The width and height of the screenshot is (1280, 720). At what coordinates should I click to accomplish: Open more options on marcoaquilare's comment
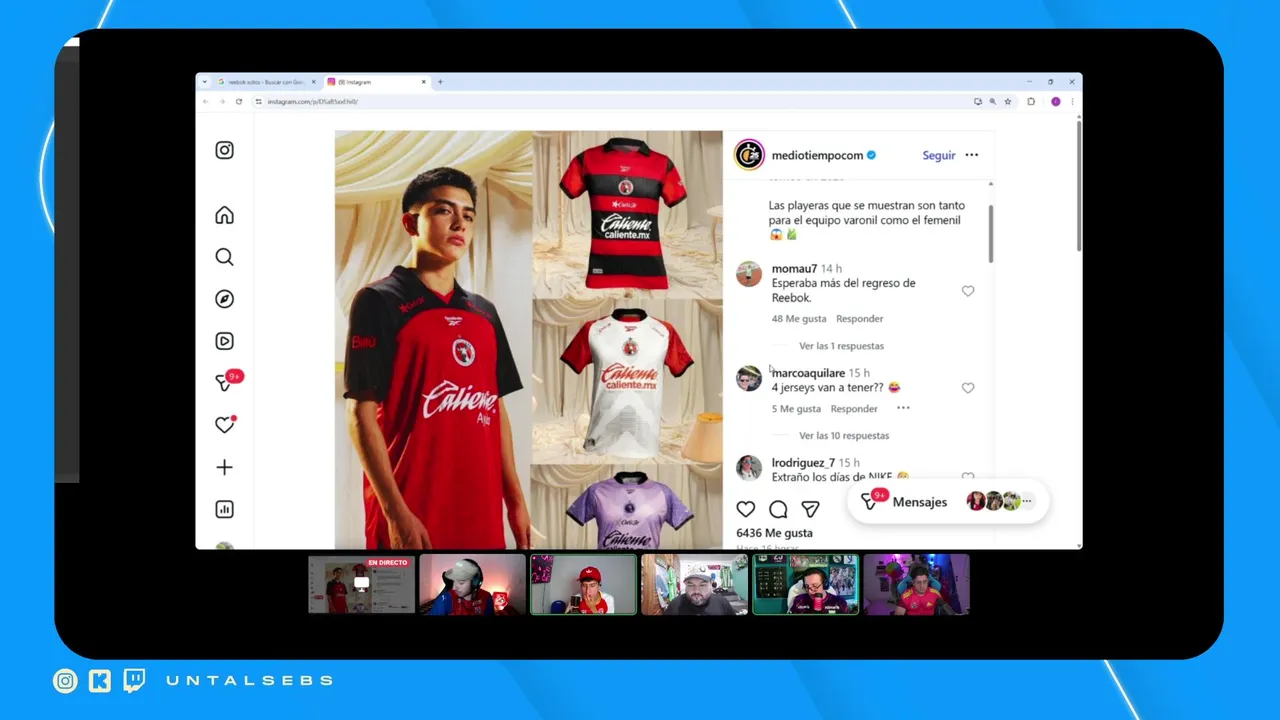tap(903, 408)
